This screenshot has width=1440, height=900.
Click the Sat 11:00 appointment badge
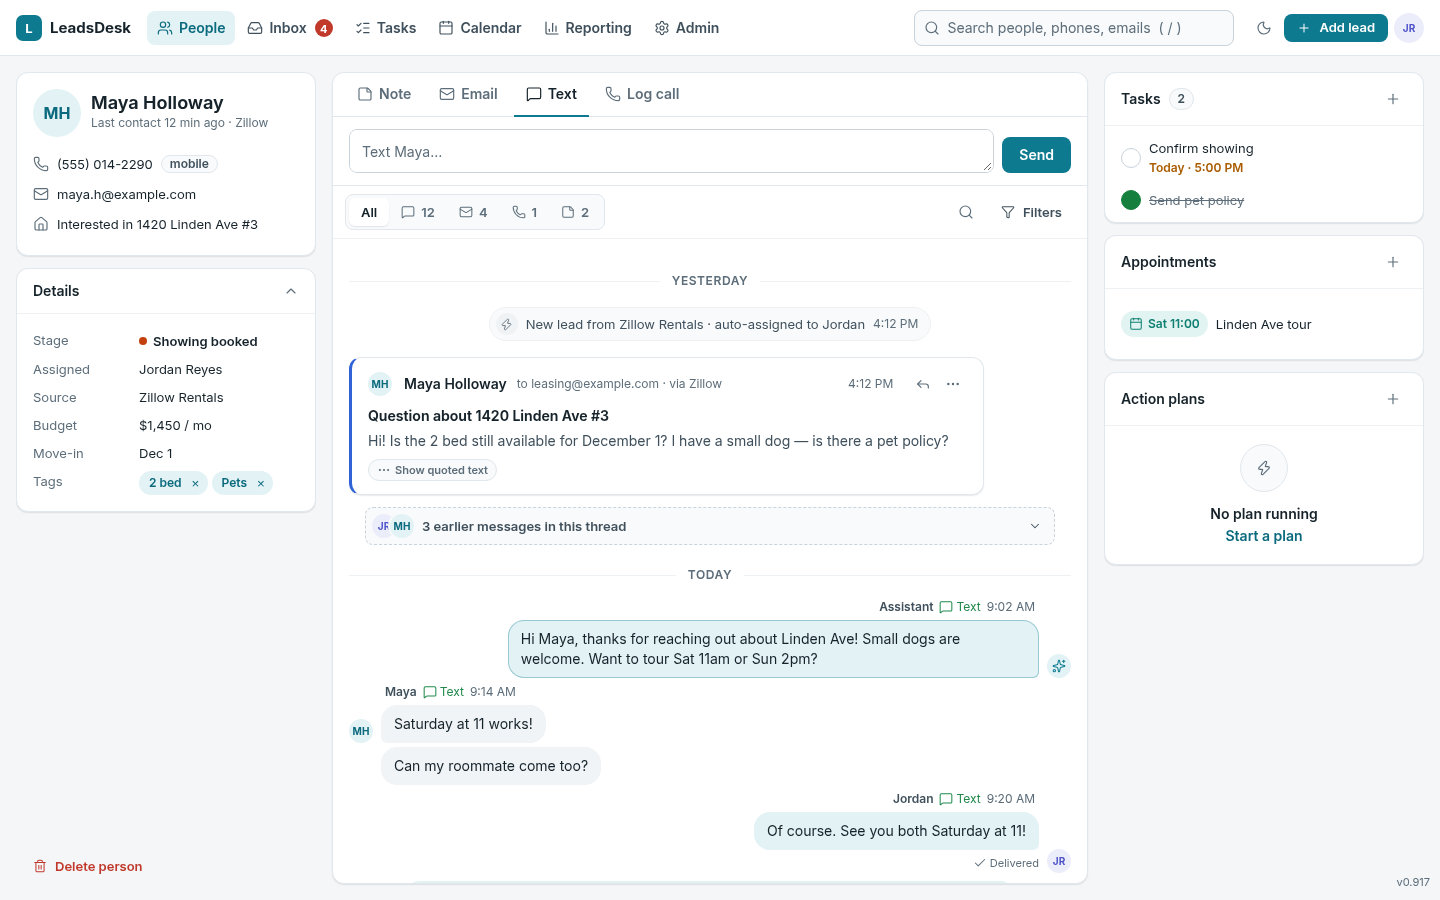(x=1165, y=324)
